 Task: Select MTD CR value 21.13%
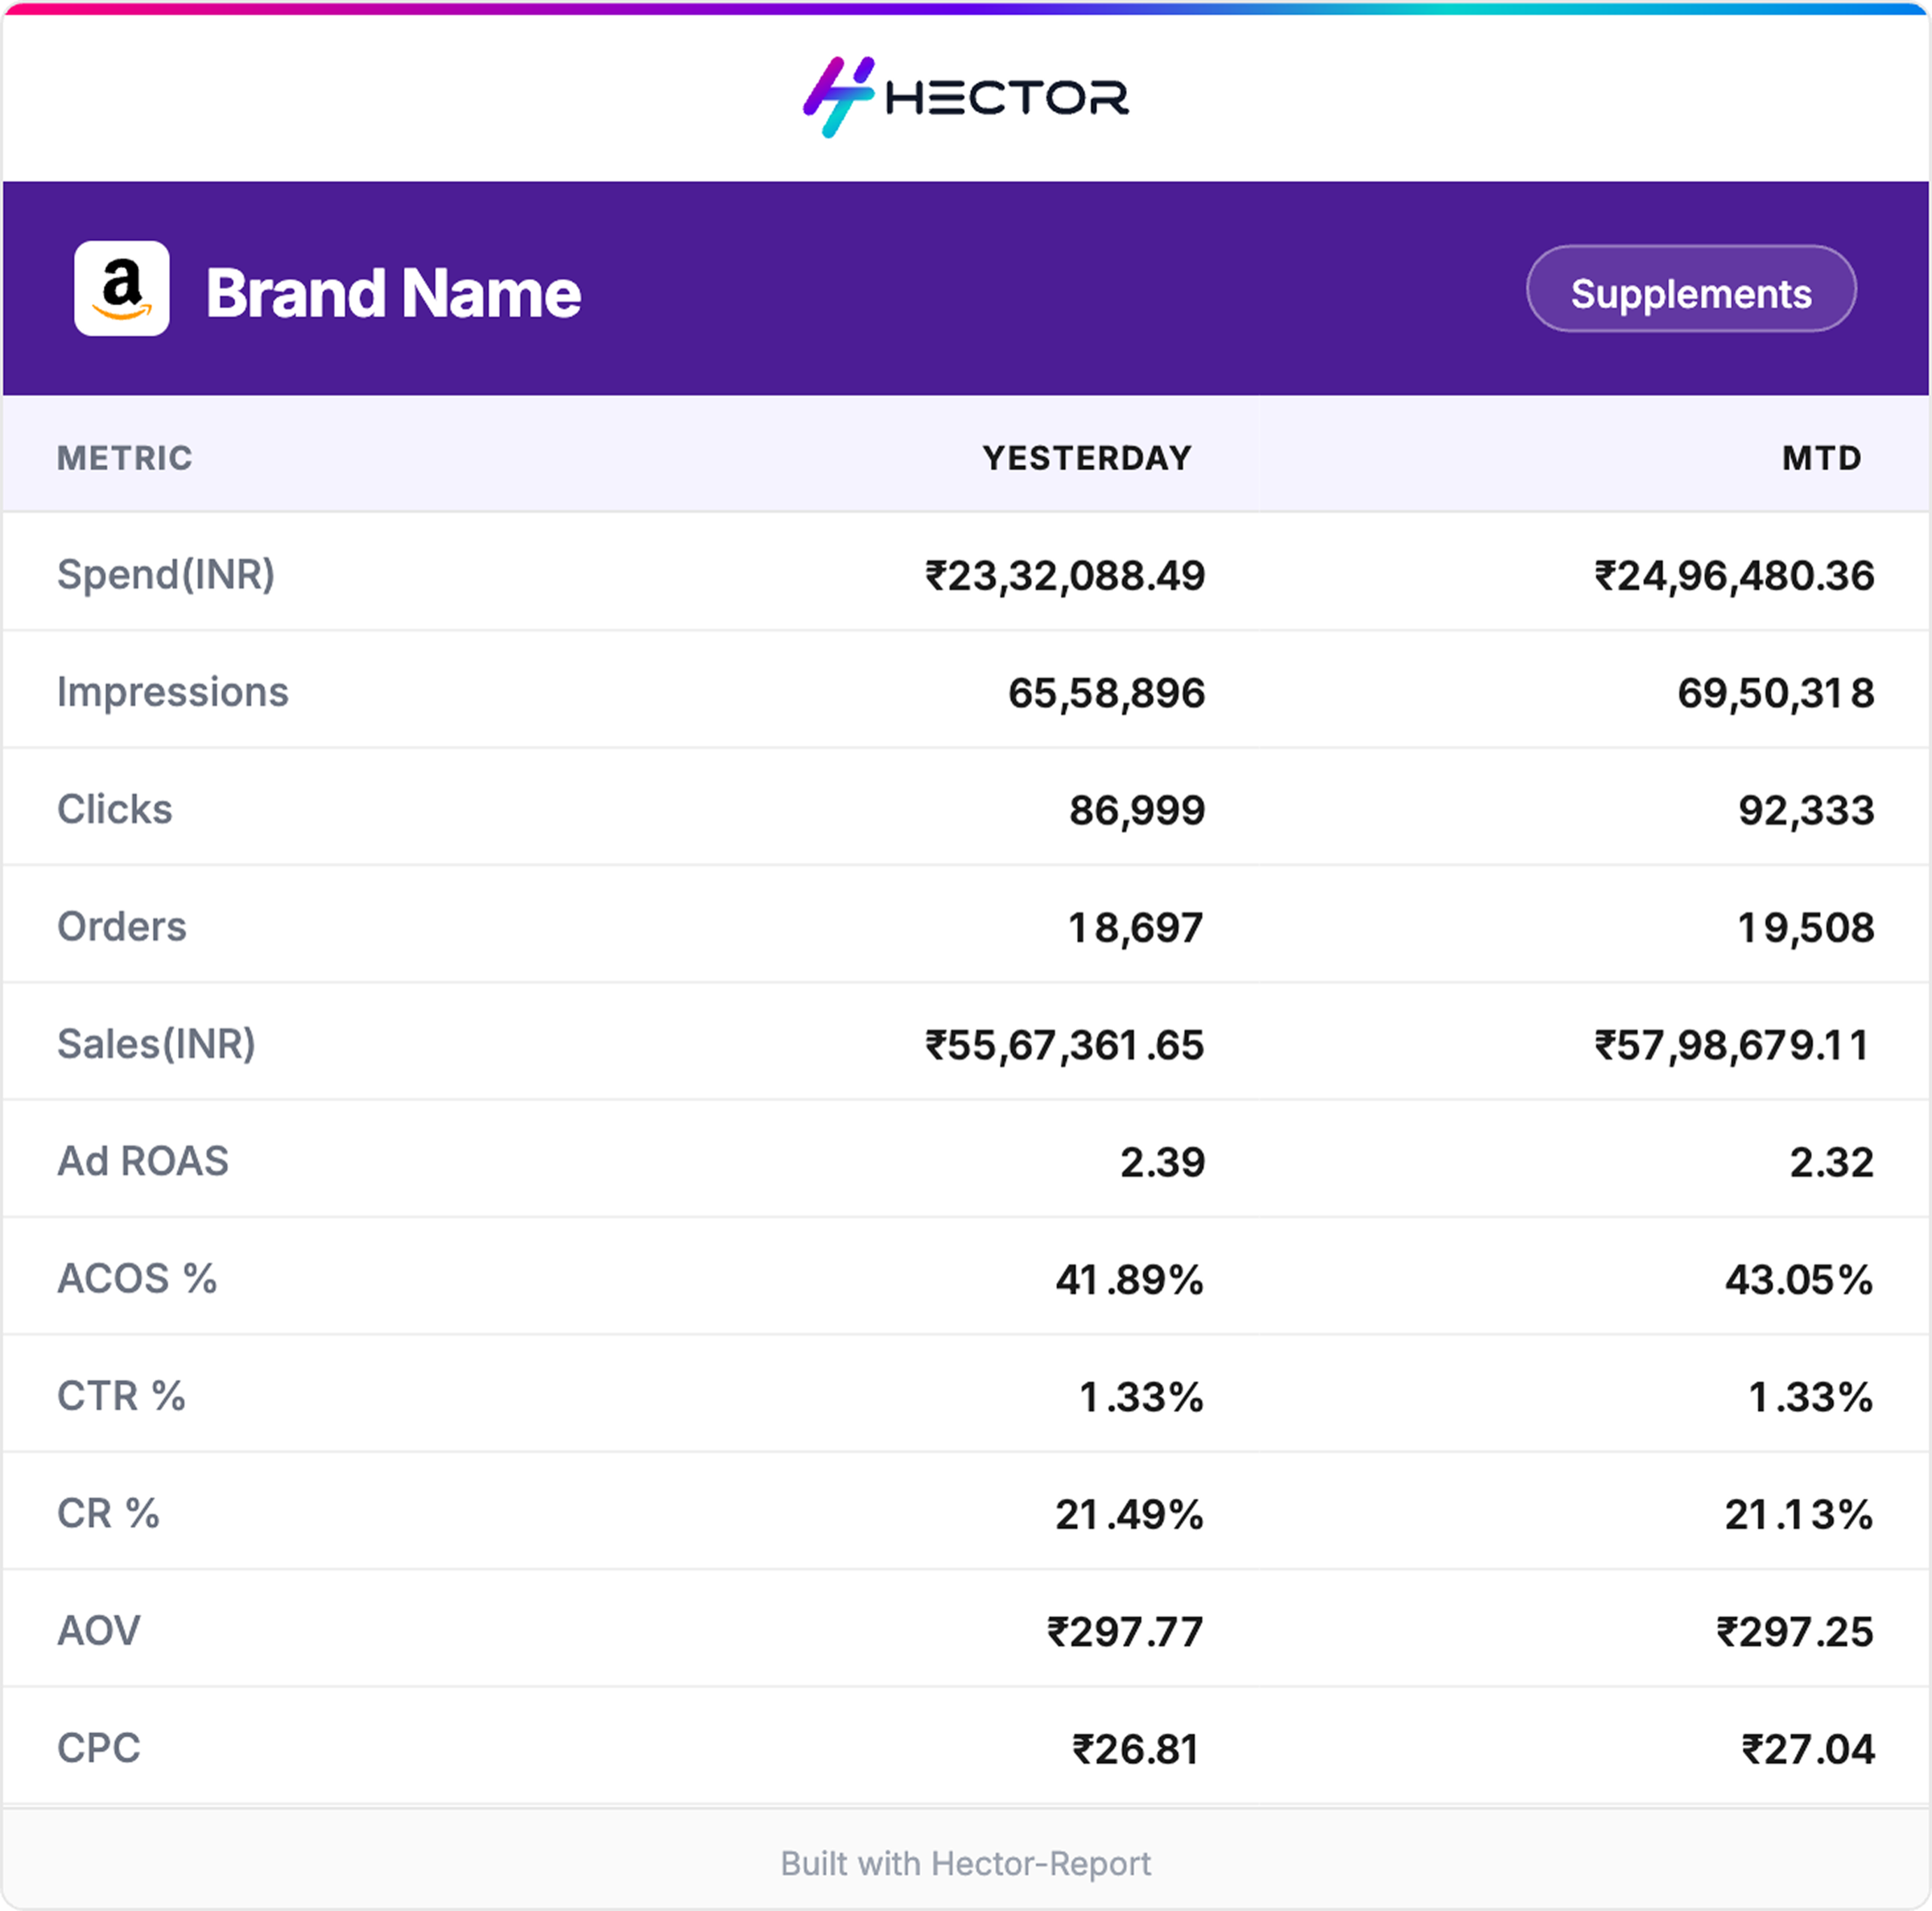point(1799,1515)
